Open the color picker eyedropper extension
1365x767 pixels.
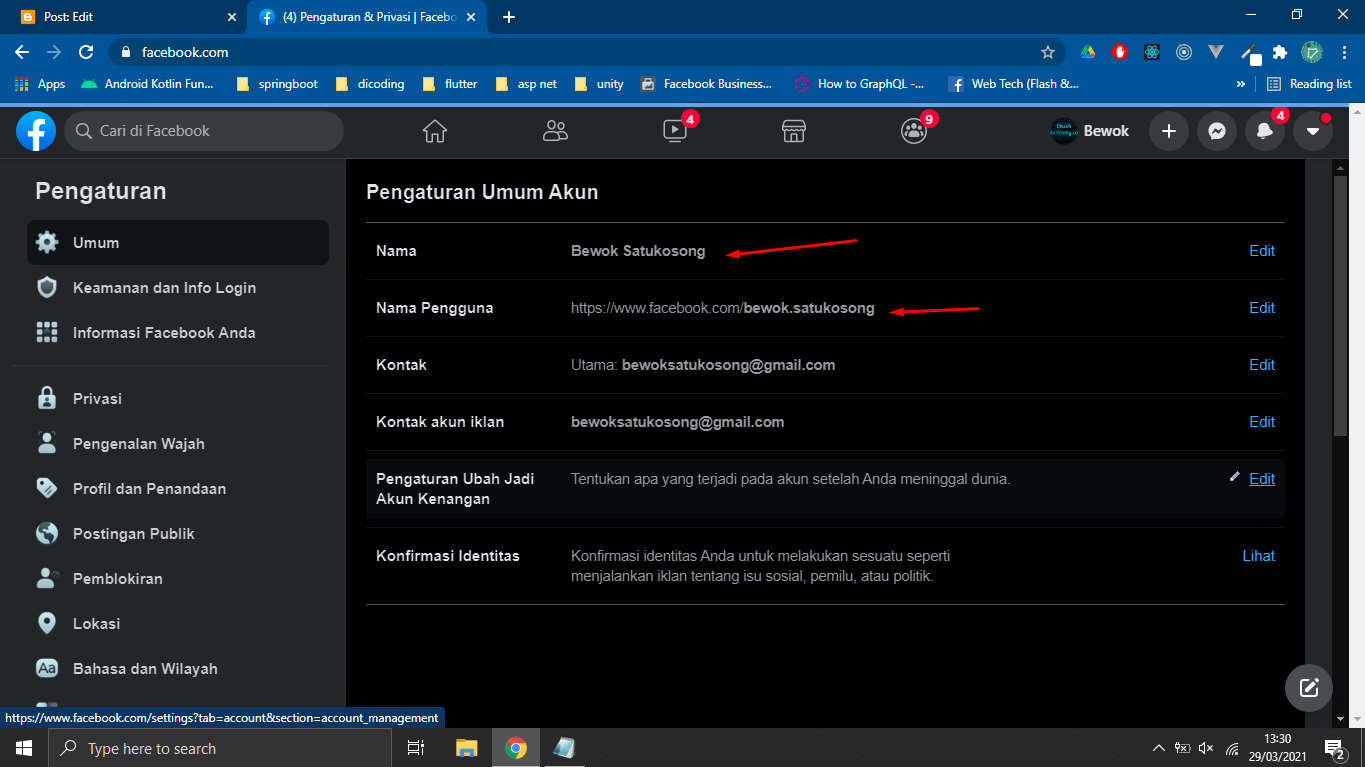[x=1249, y=53]
